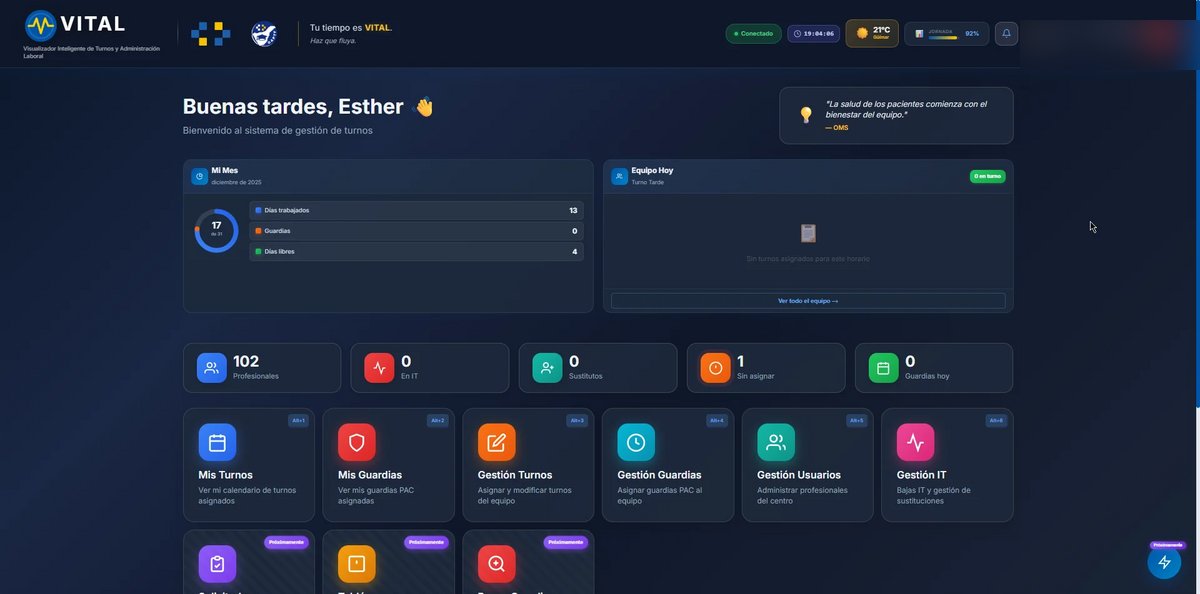The image size is (1200, 594).
Task: Click the orange Sin asignar alert icon
Action: pyautogui.click(x=715, y=368)
